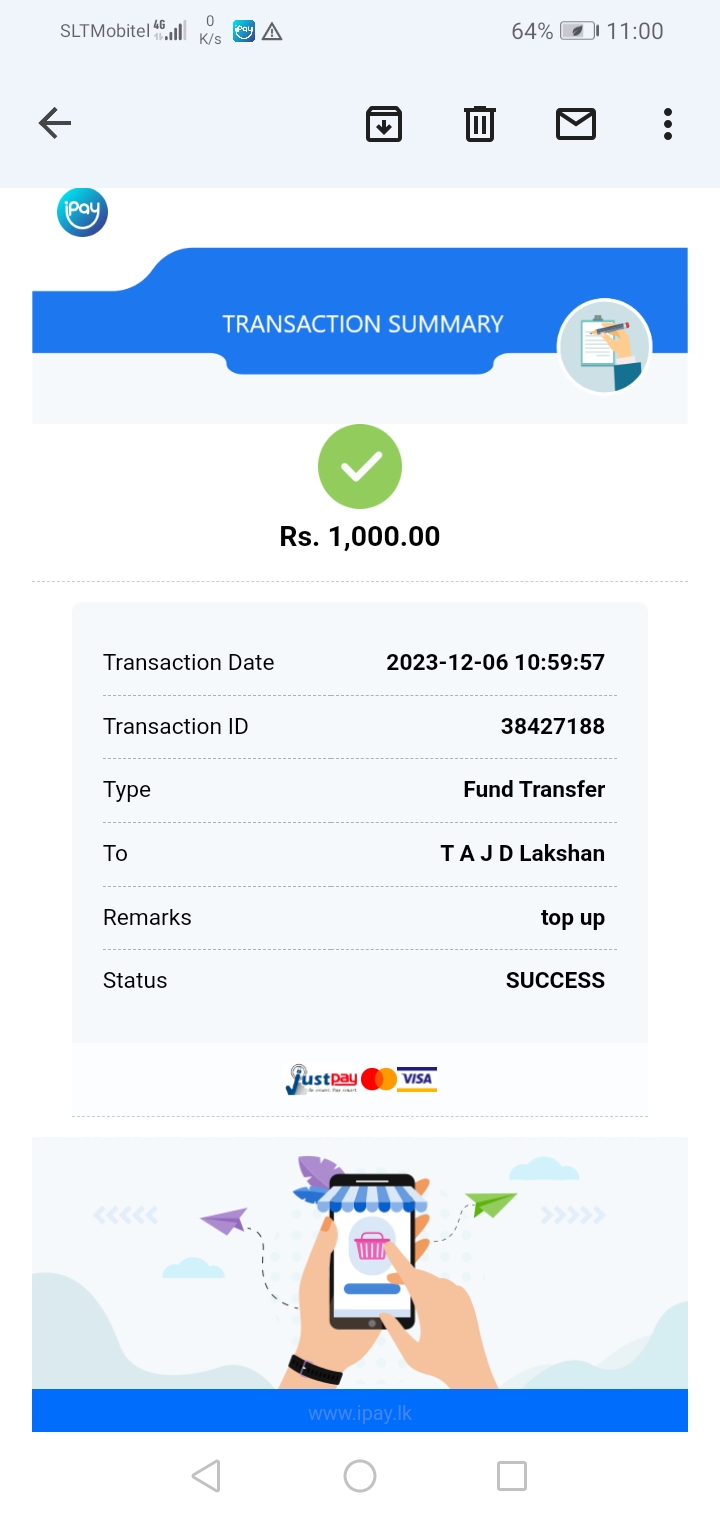
Task: Tap the JustPay logo
Action: pos(321,1080)
